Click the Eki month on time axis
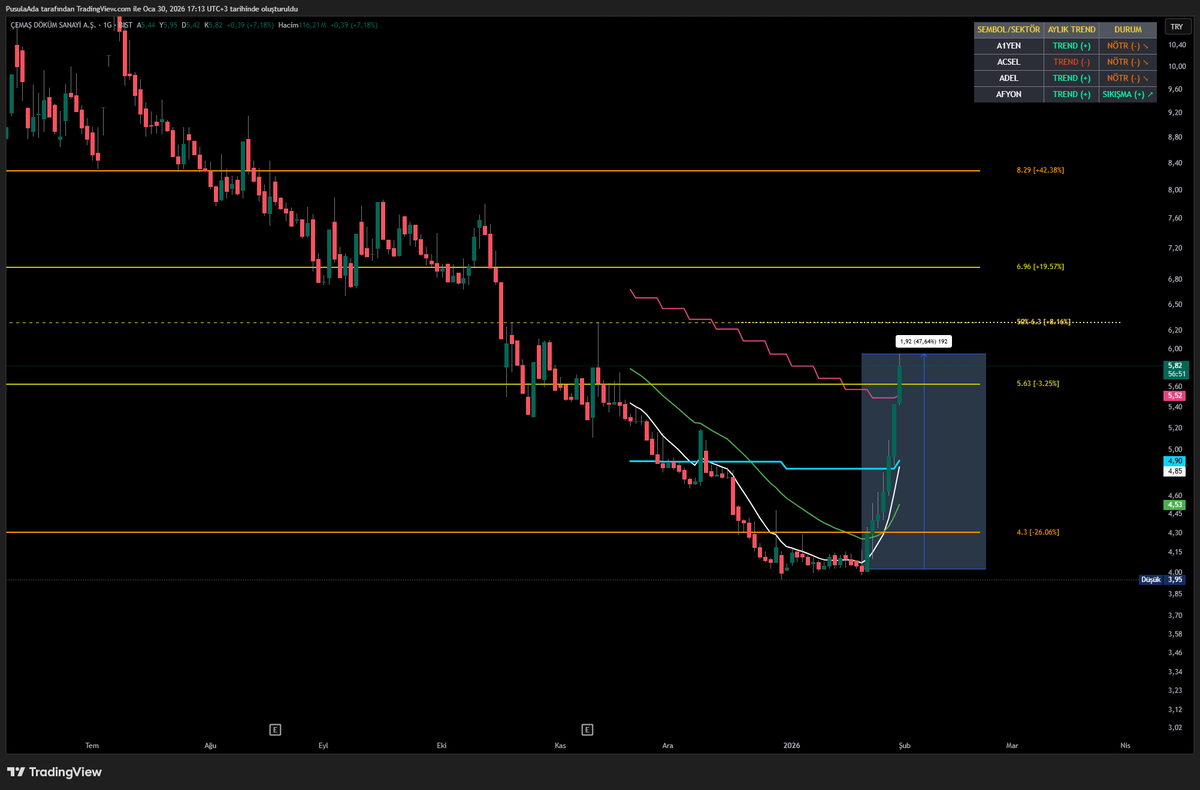 [x=442, y=745]
